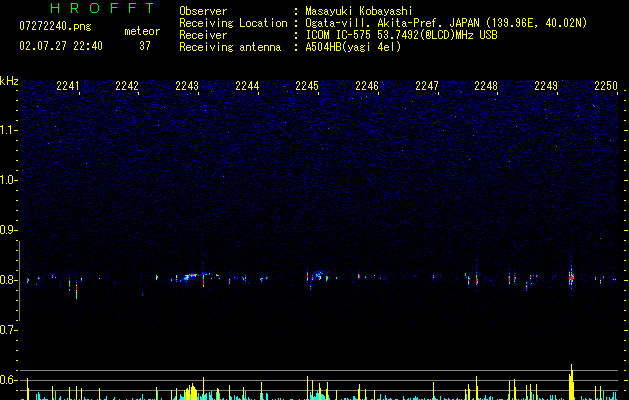Click the 2249 time marker
The height and width of the screenshot is (400, 629).
[546, 85]
